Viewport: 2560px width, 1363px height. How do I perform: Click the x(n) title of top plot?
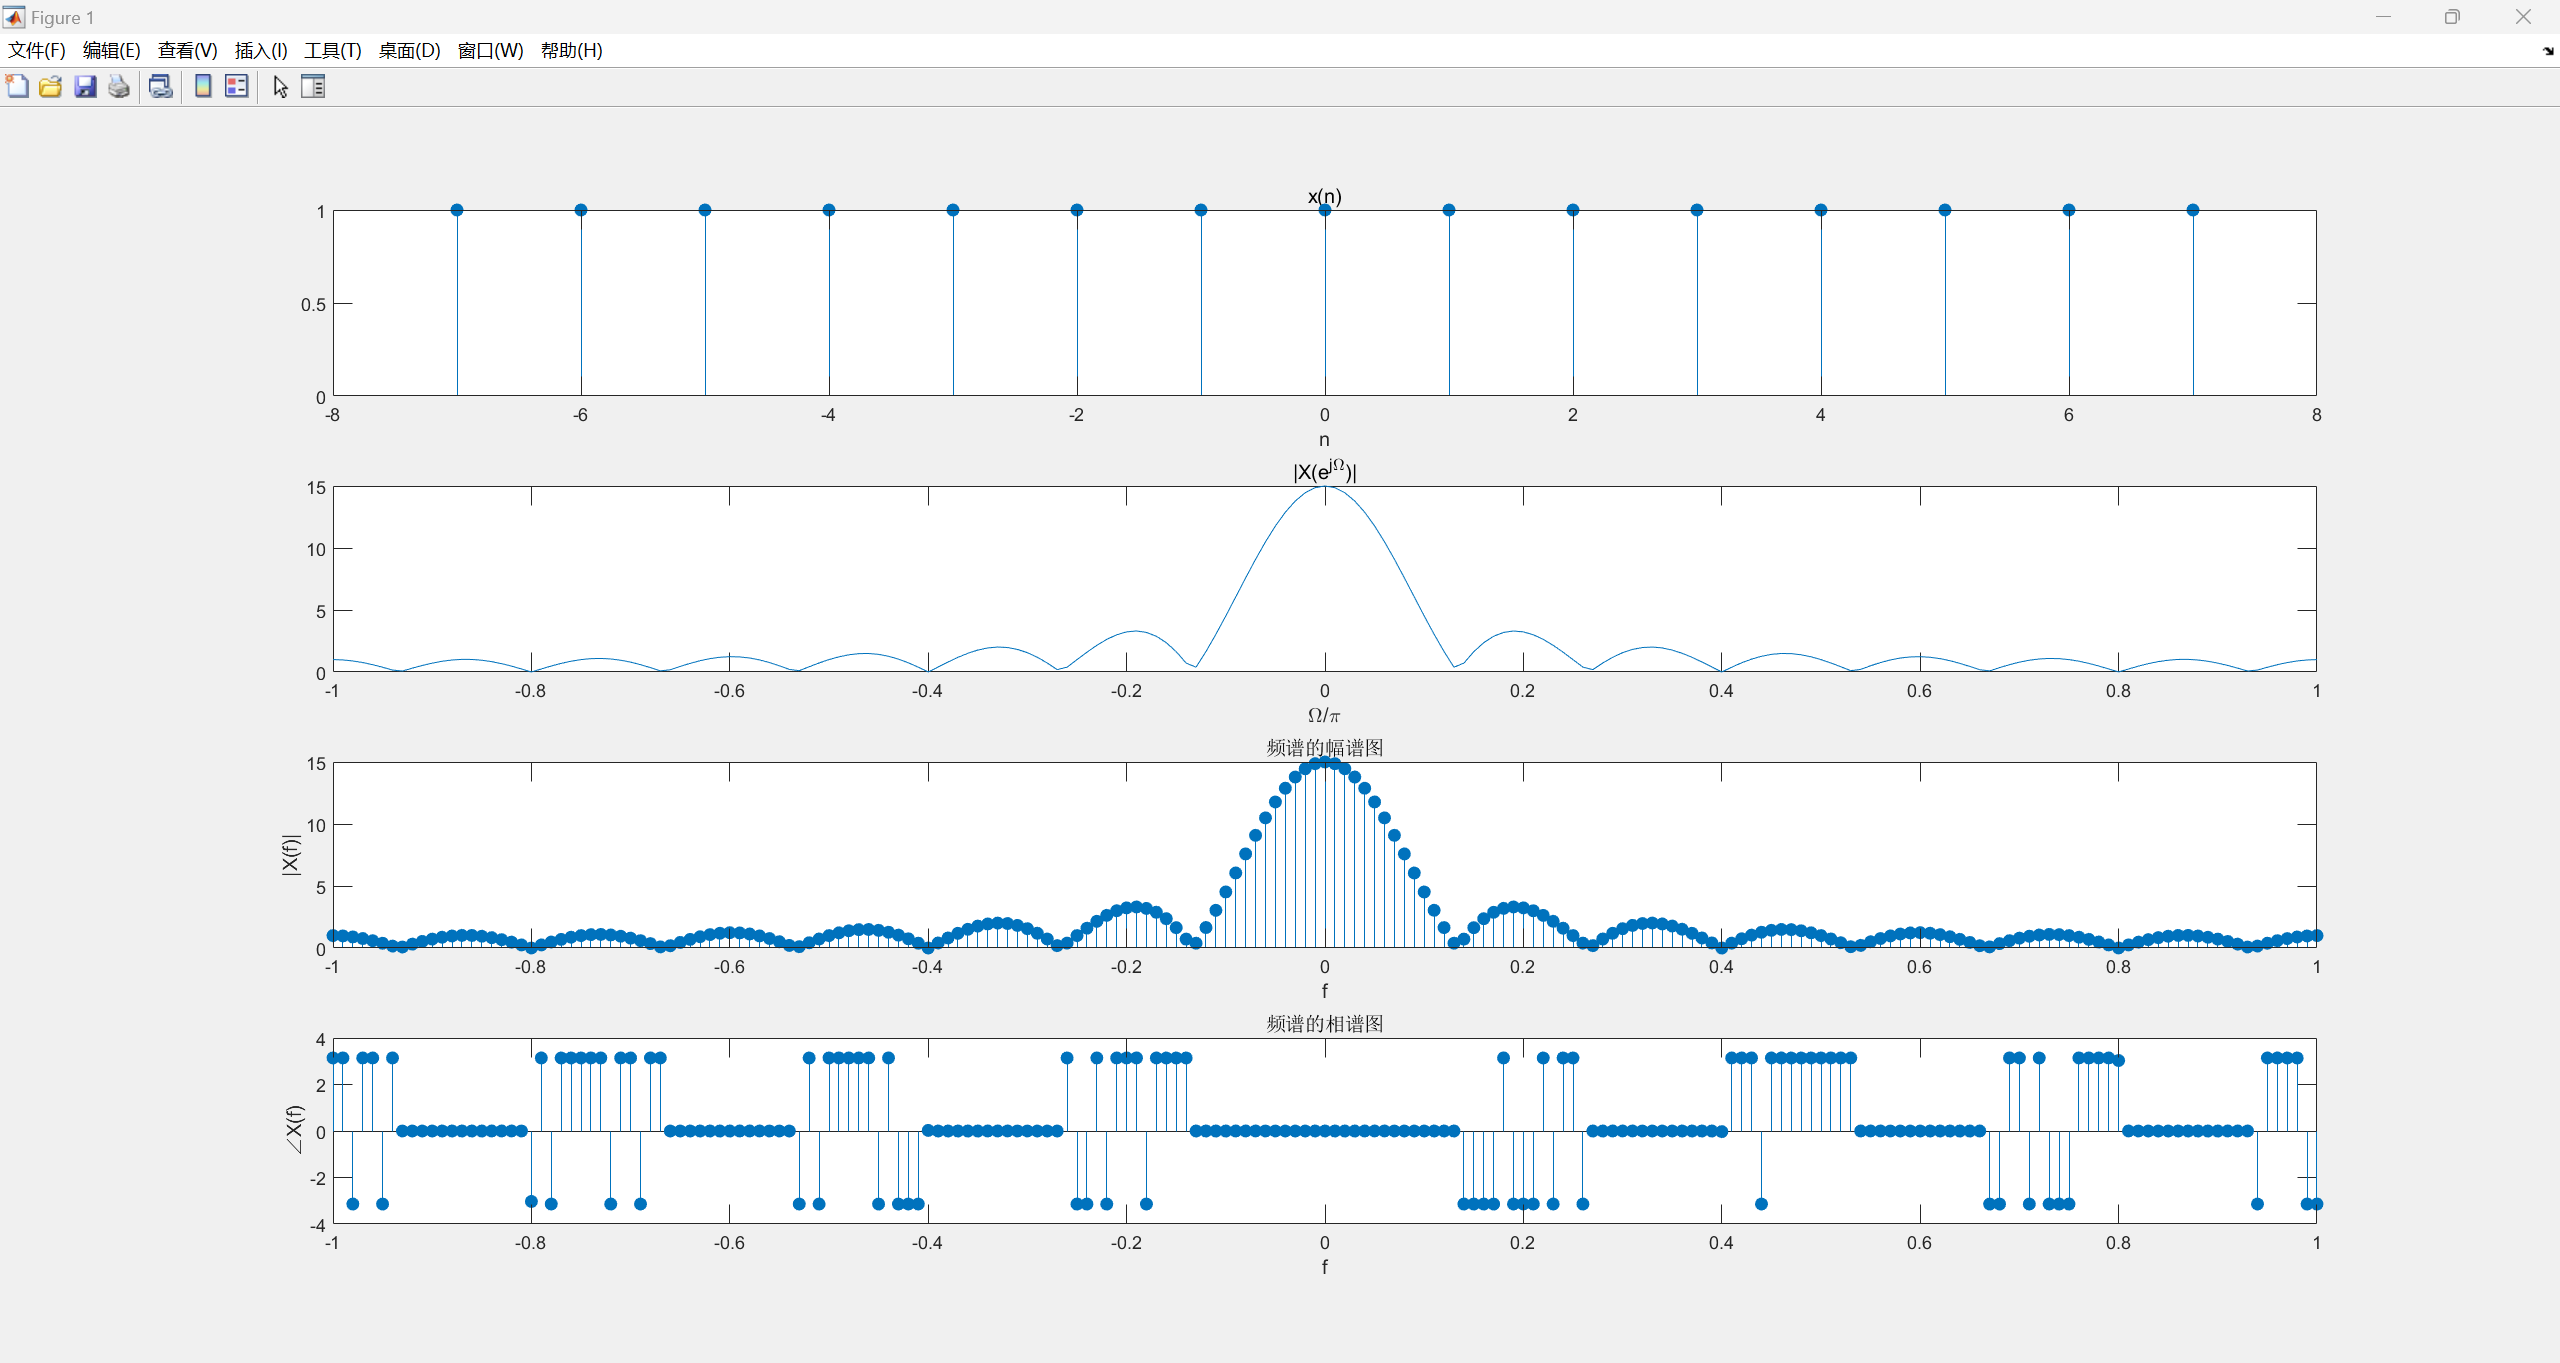pyautogui.click(x=1324, y=196)
